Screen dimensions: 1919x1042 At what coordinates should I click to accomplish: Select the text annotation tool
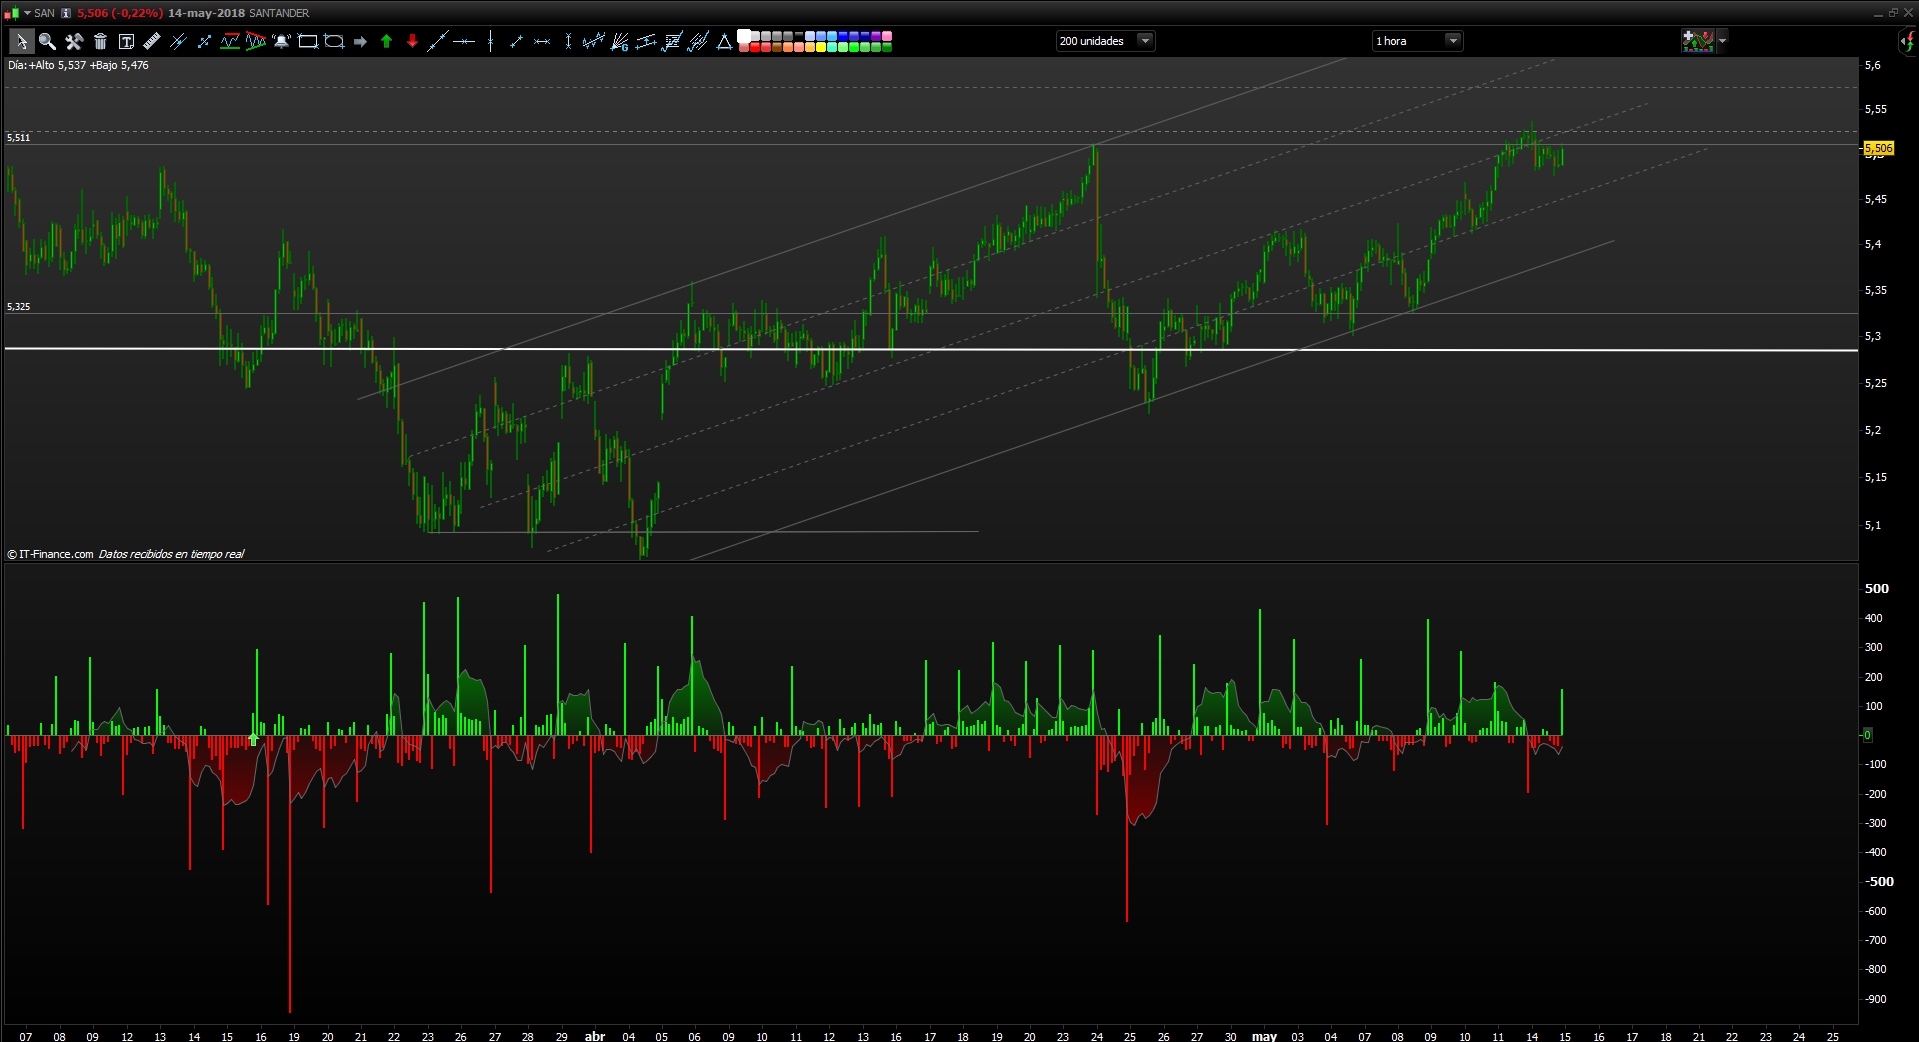point(126,41)
